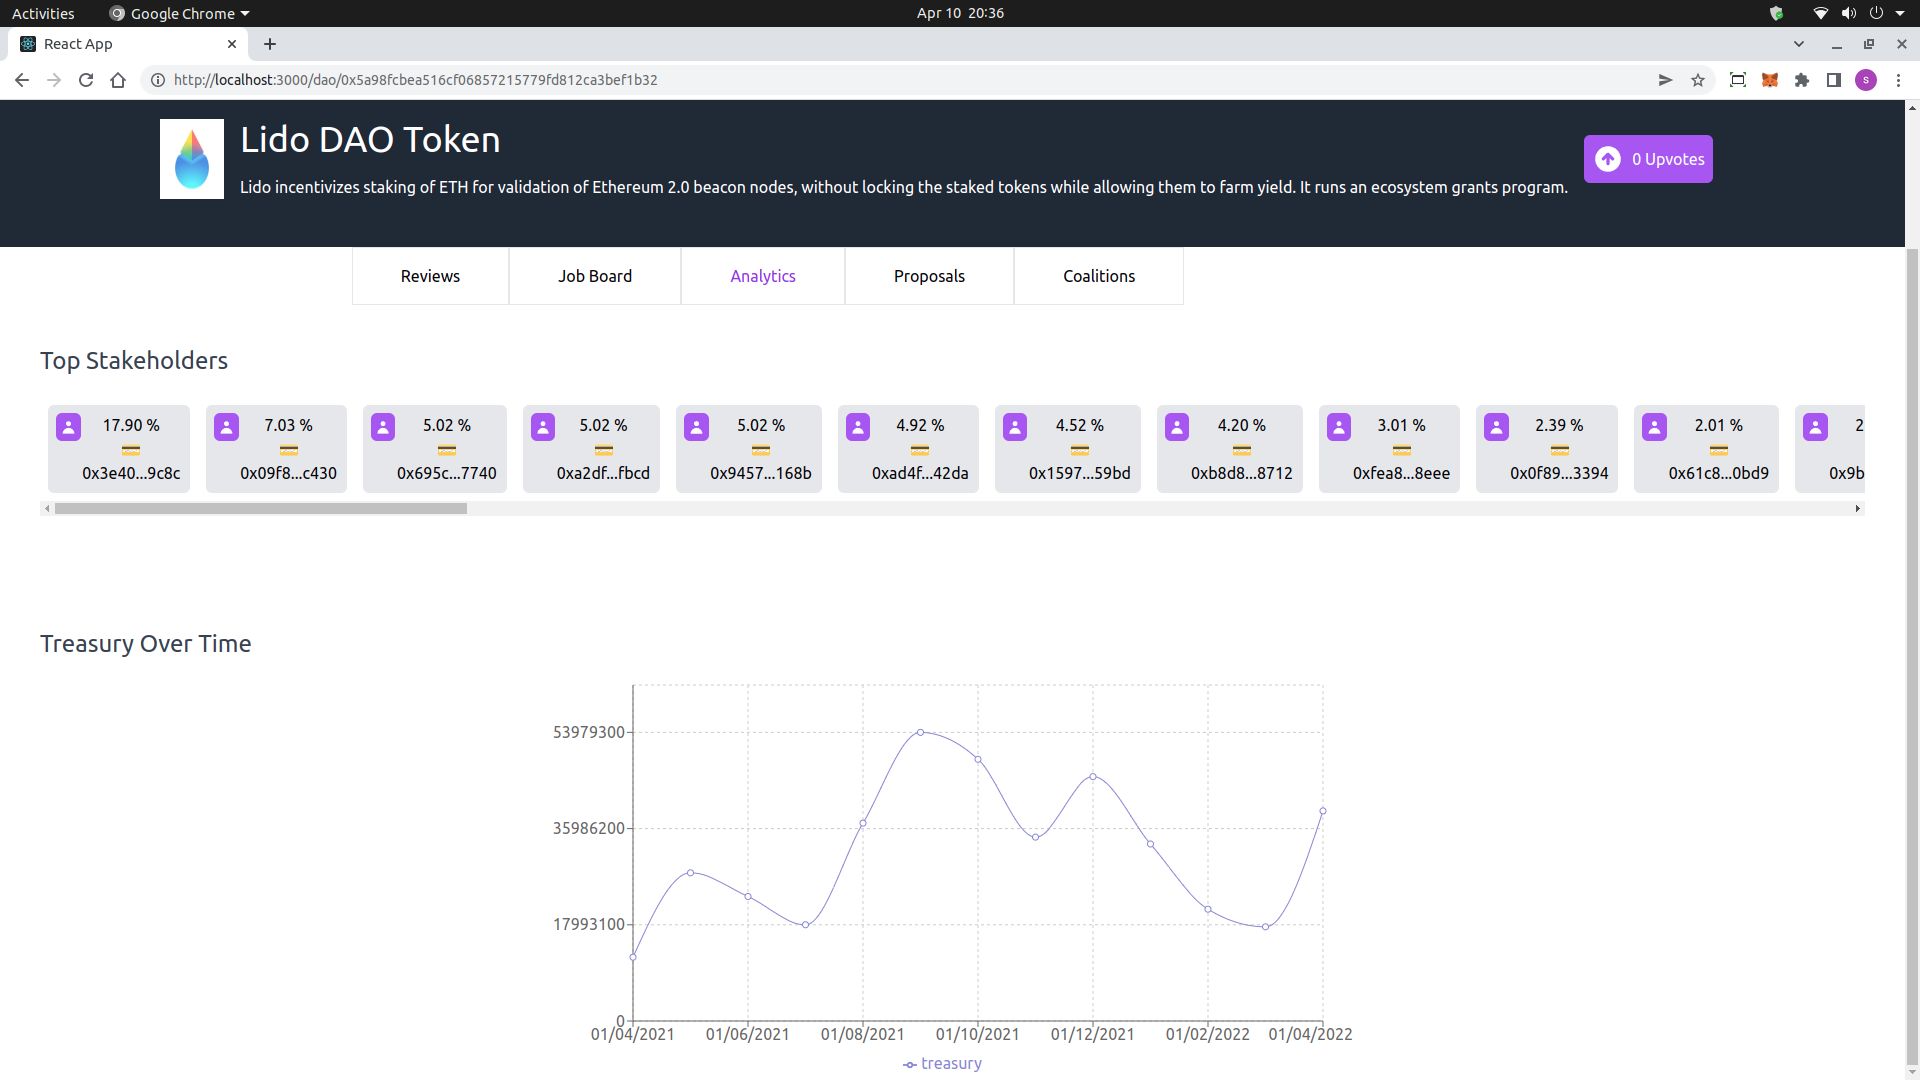
Task: Bookmark this page with the star icon
Action: coord(1698,80)
